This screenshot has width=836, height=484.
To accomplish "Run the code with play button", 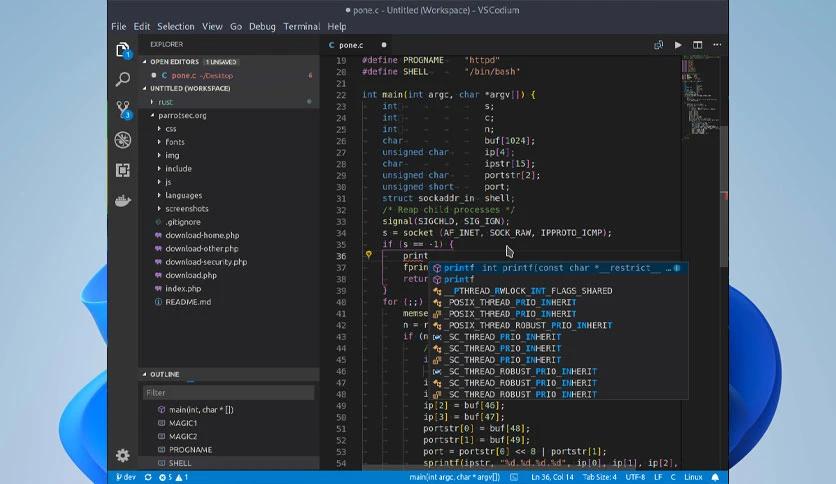I will pyautogui.click(x=678, y=45).
